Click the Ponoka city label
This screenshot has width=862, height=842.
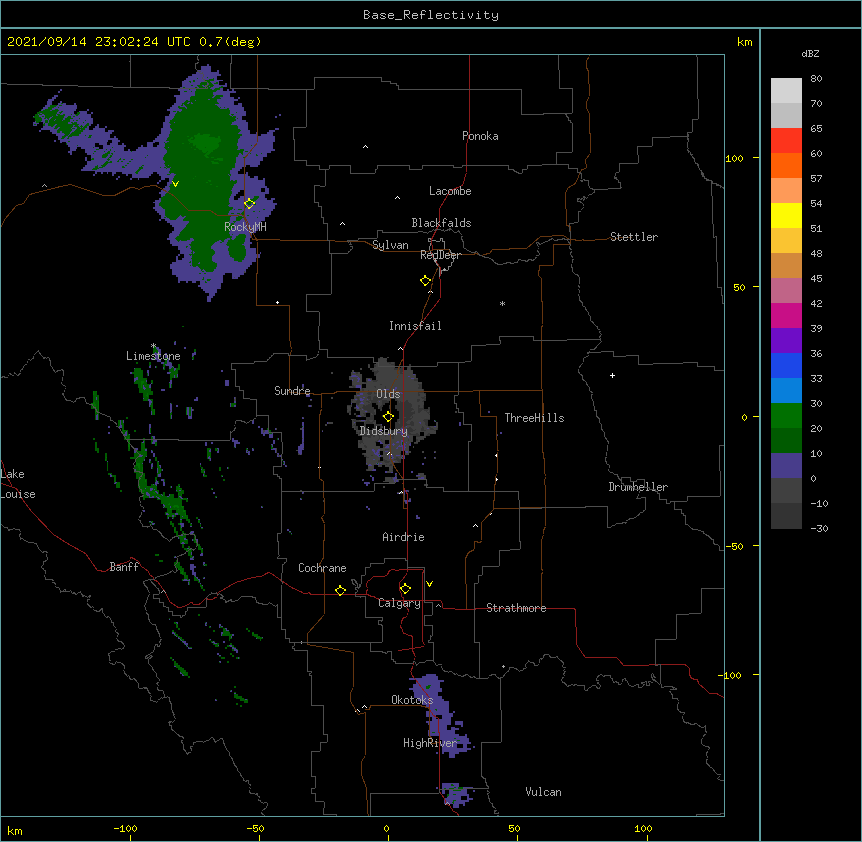point(480,136)
